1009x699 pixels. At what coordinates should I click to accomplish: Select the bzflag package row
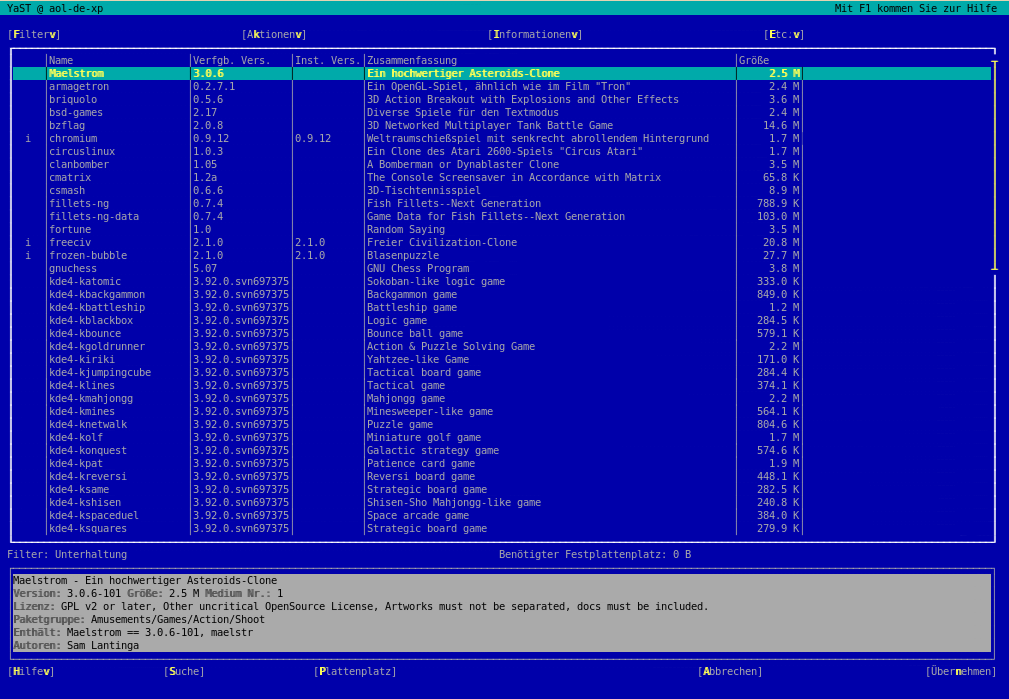(x=67, y=126)
